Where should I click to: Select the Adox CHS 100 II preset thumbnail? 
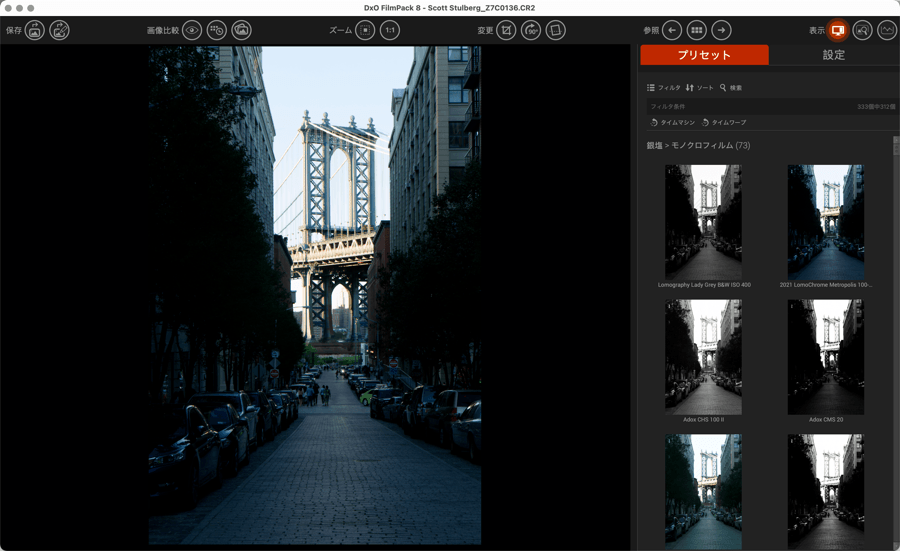703,357
